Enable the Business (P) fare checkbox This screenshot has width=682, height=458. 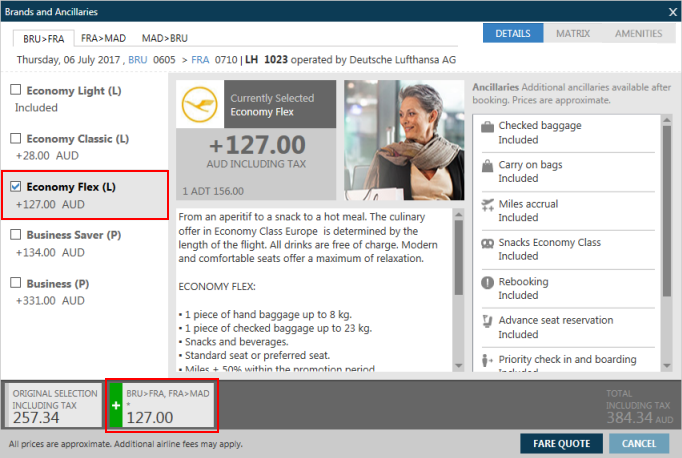tap(16, 283)
